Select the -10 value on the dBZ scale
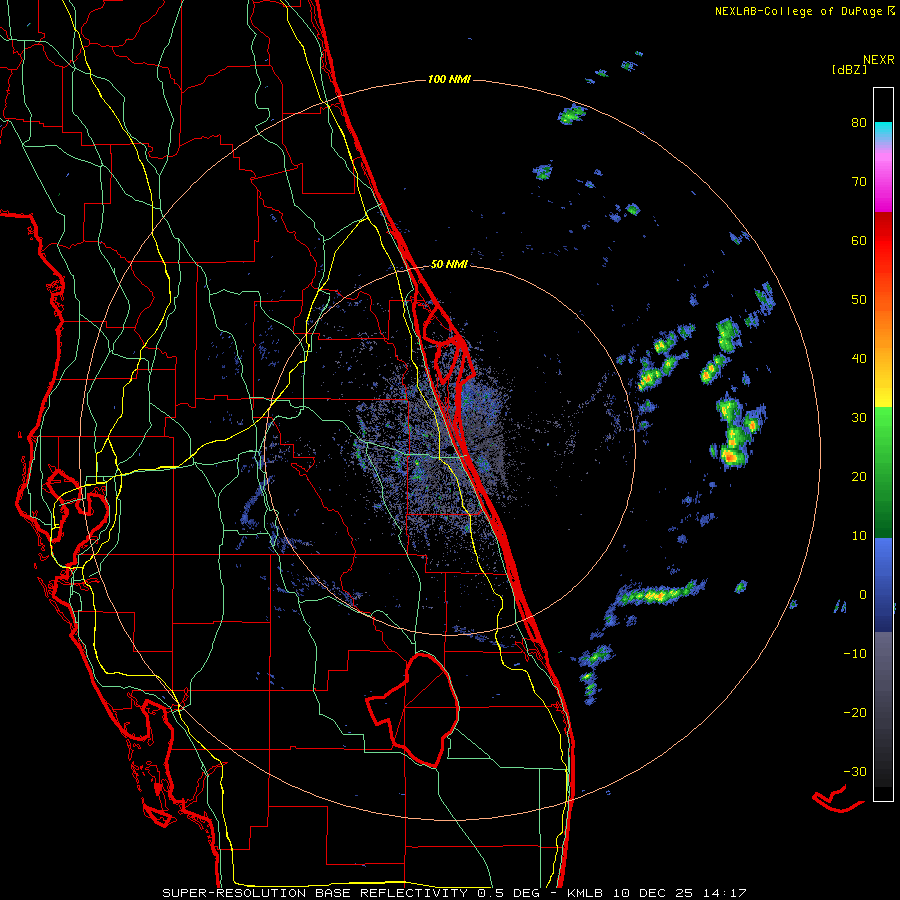The height and width of the screenshot is (900, 900). pyautogui.click(x=855, y=654)
